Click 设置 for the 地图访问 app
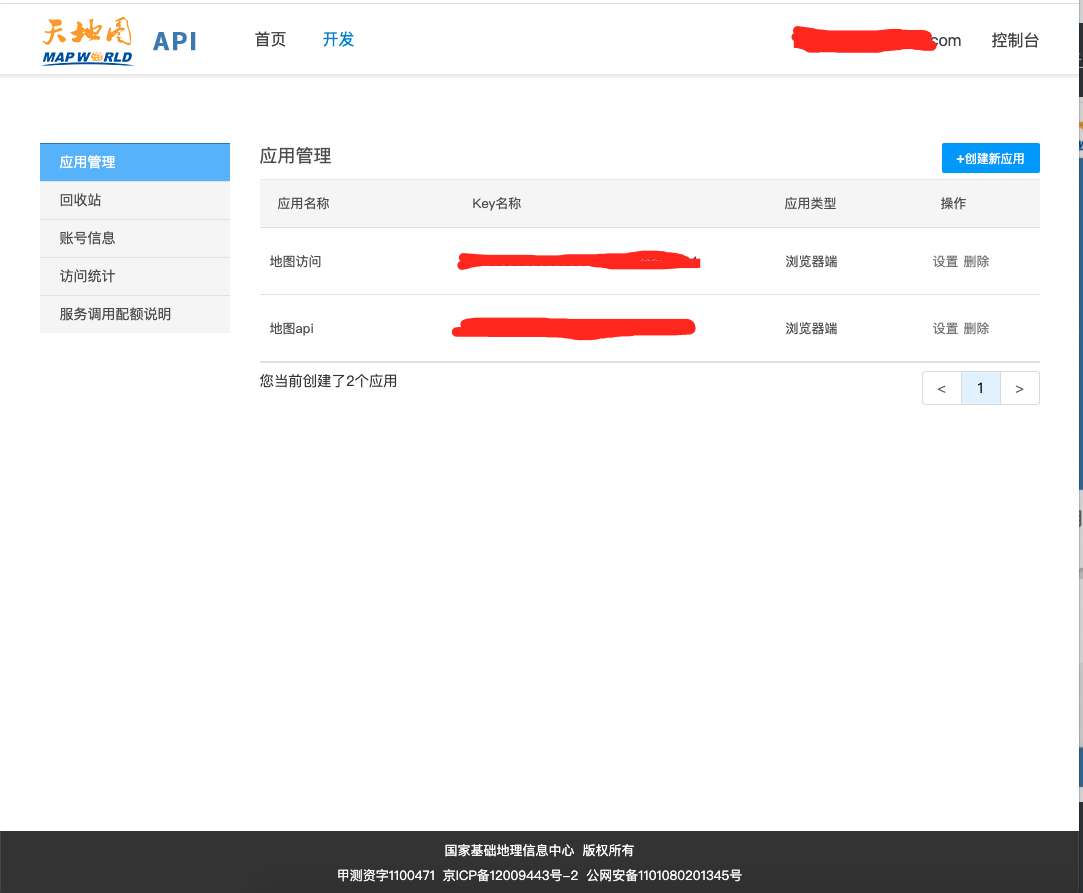Screen dimensions: 1083x893 945,262
